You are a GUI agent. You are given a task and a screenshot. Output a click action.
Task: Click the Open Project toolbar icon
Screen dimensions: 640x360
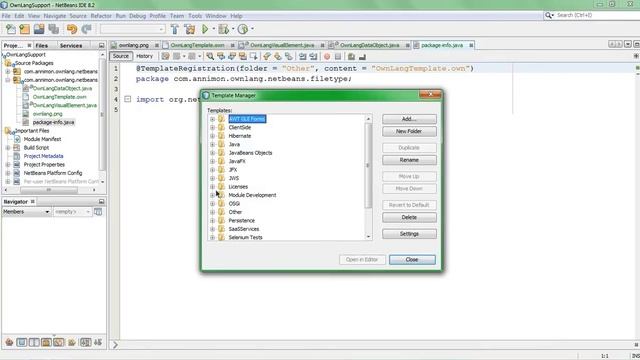coord(39,29)
